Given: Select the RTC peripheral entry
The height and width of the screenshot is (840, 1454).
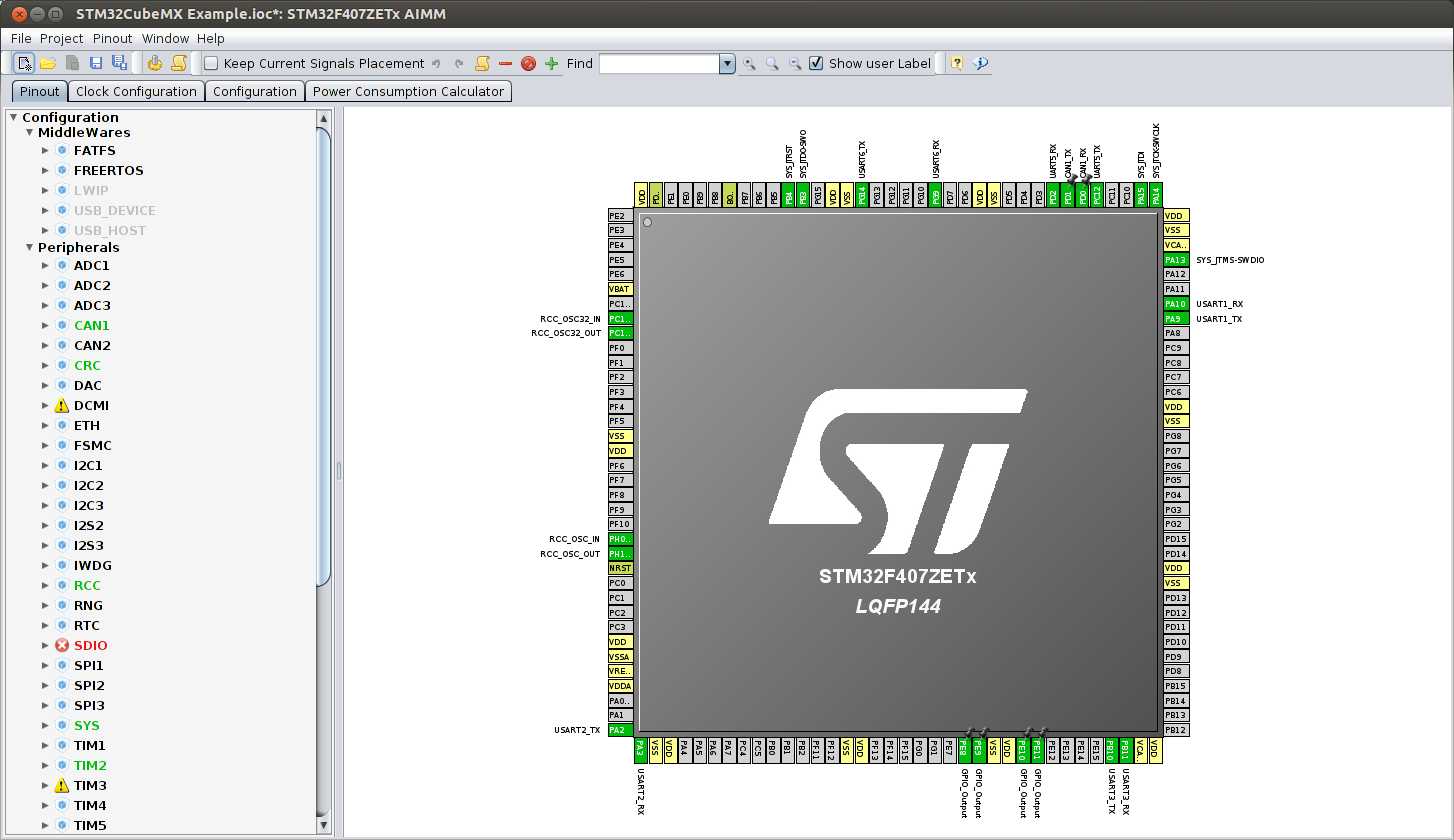Looking at the screenshot, I should tap(87, 625).
